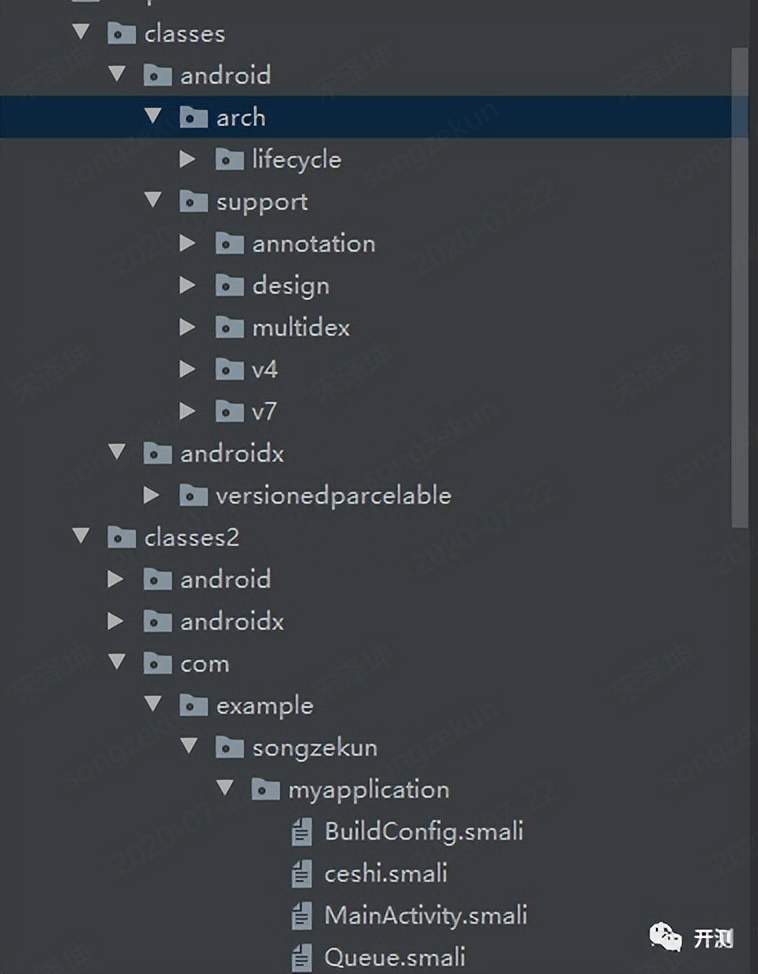The width and height of the screenshot is (758, 974).
Task: Collapse the androidx folder under classes
Action: click(117, 452)
